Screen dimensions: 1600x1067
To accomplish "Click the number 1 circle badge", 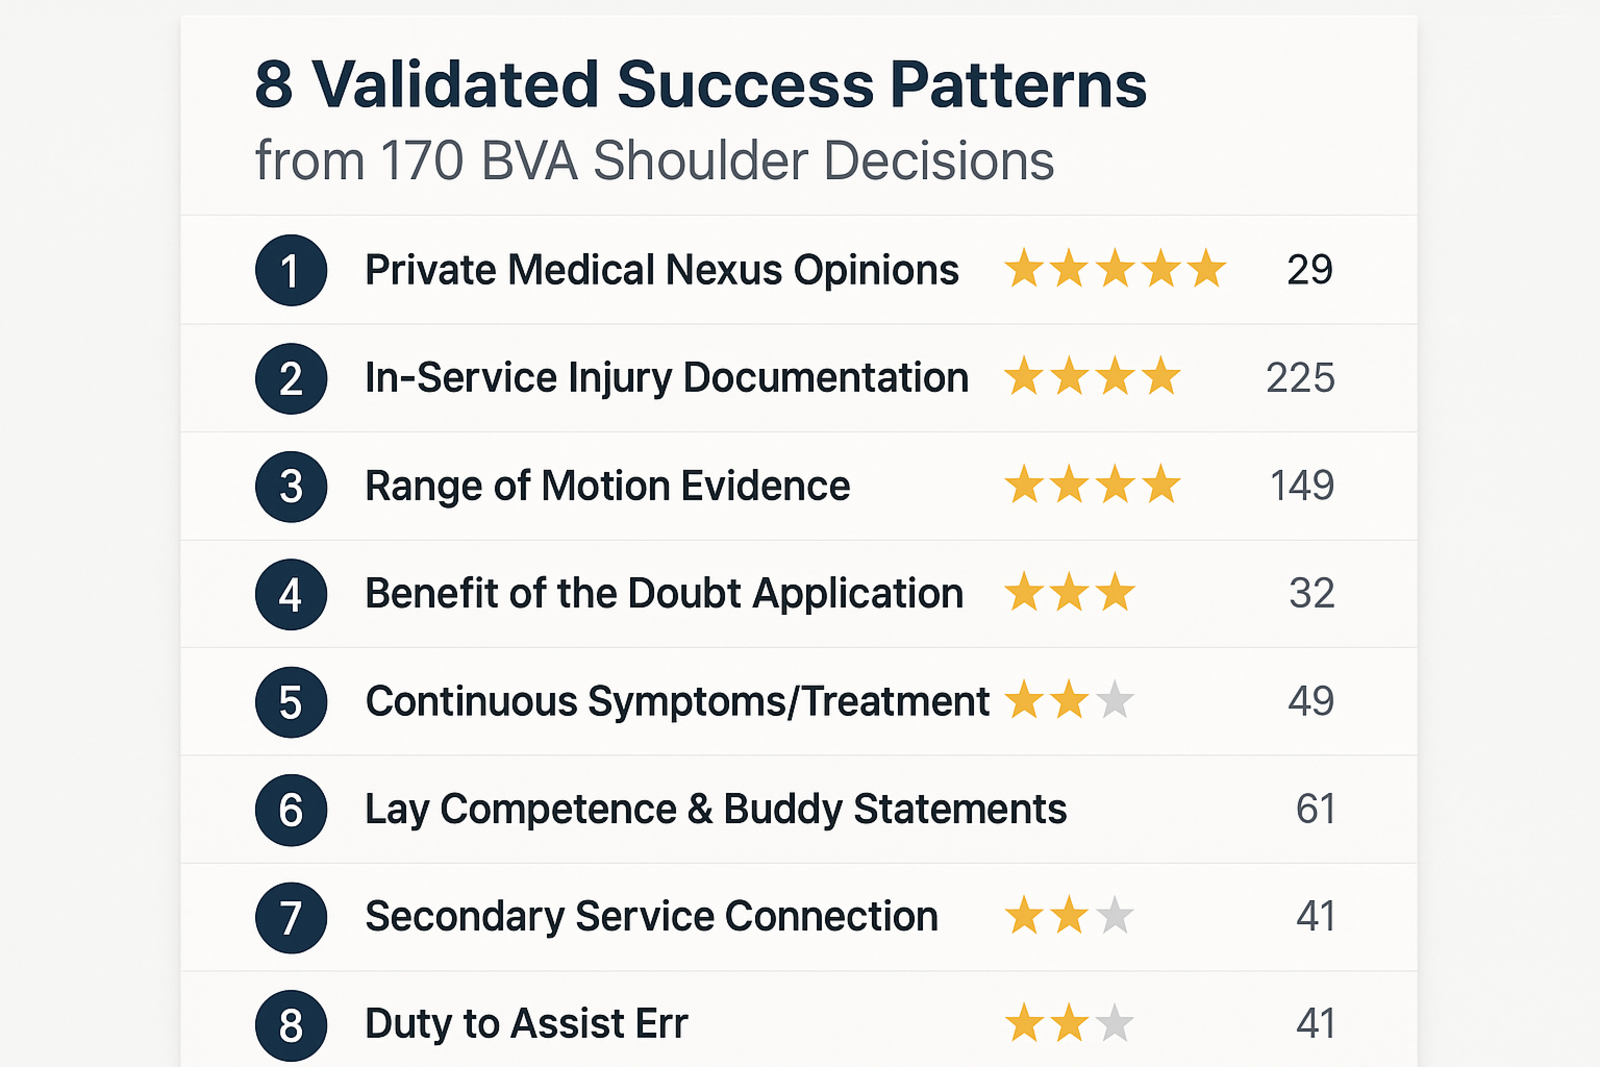I will (291, 270).
